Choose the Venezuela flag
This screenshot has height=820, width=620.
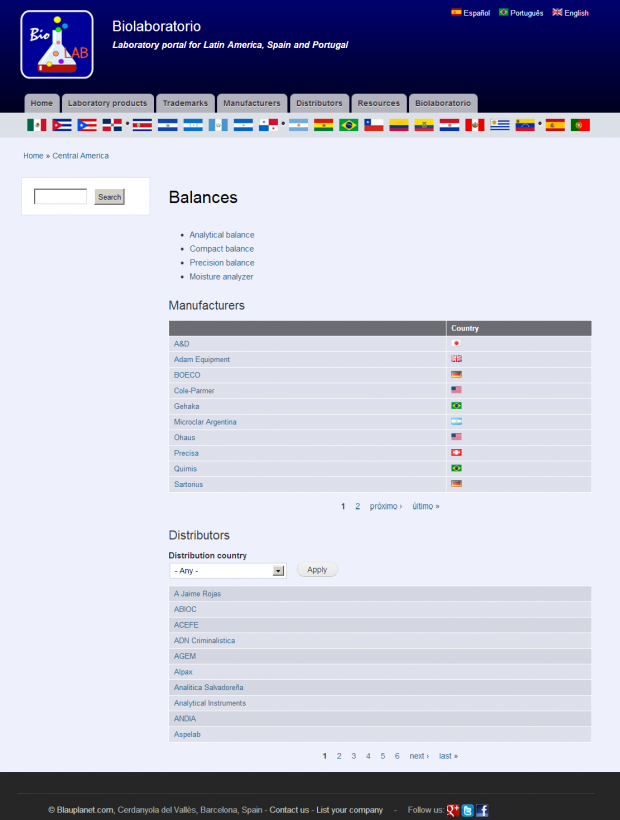pos(525,125)
